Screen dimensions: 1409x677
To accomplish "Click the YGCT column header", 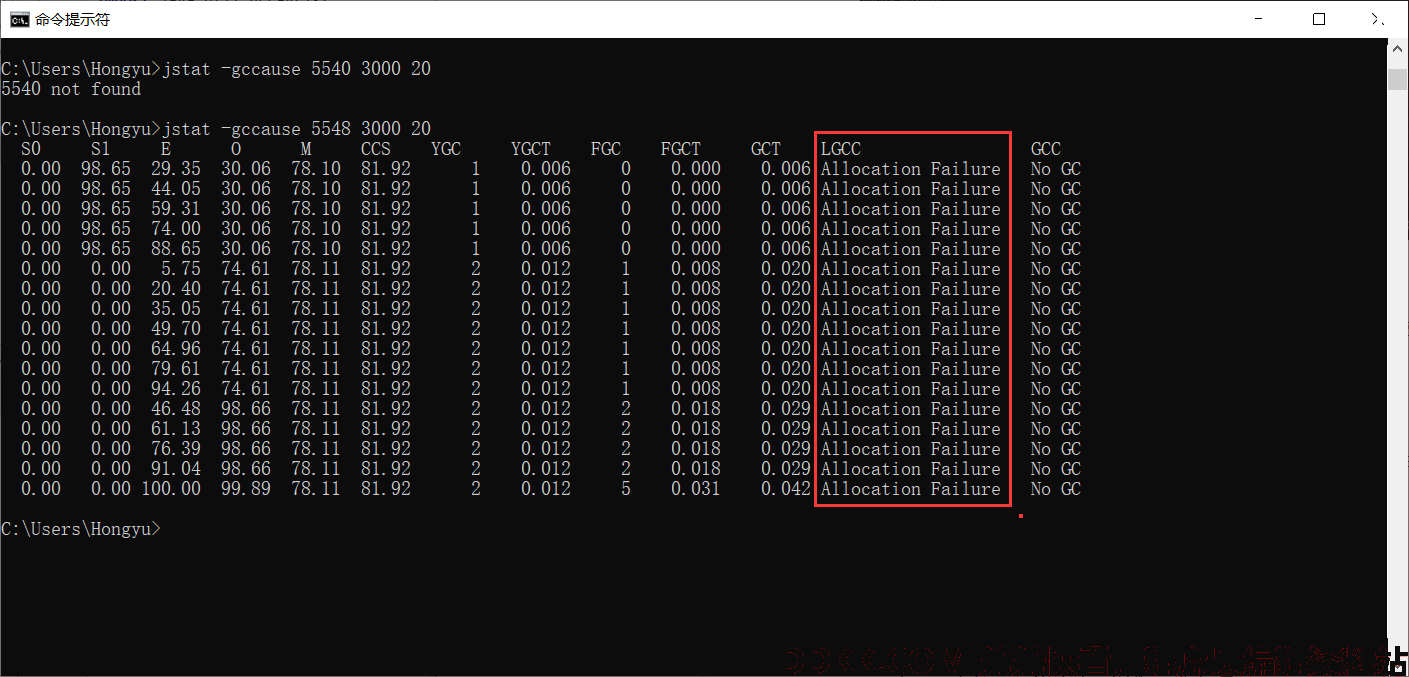I will pos(531,149).
